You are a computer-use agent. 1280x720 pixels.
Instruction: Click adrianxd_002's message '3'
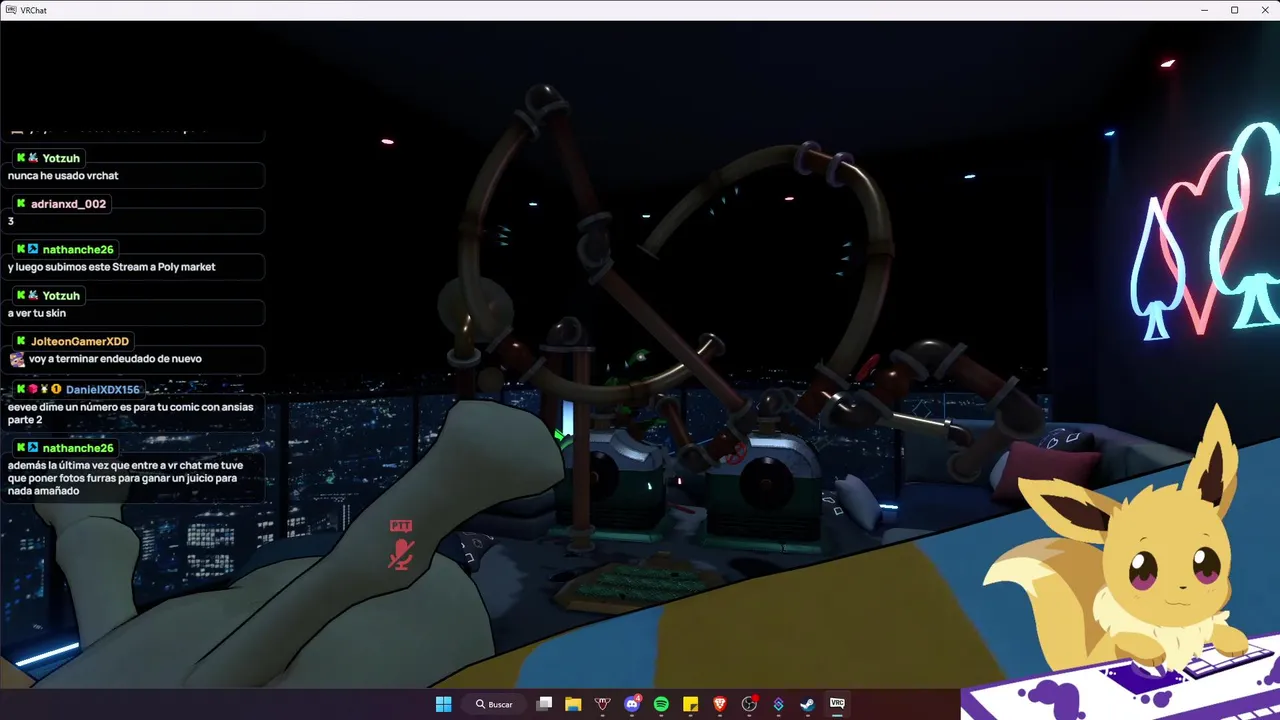click(11, 222)
